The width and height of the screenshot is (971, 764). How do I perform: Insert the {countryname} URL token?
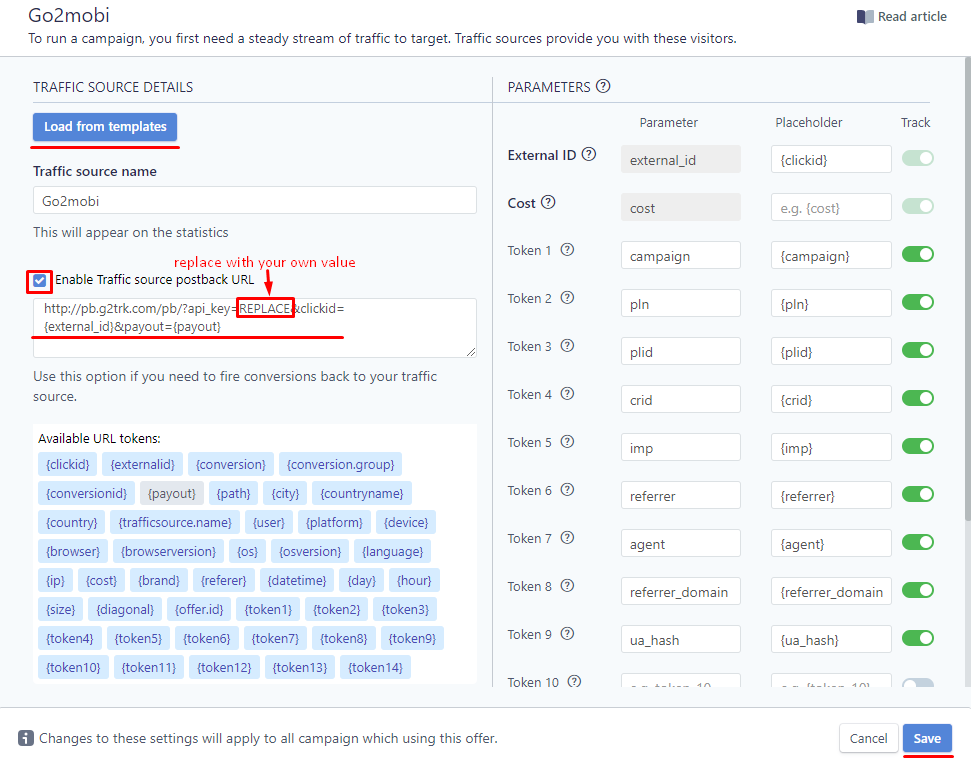[362, 493]
